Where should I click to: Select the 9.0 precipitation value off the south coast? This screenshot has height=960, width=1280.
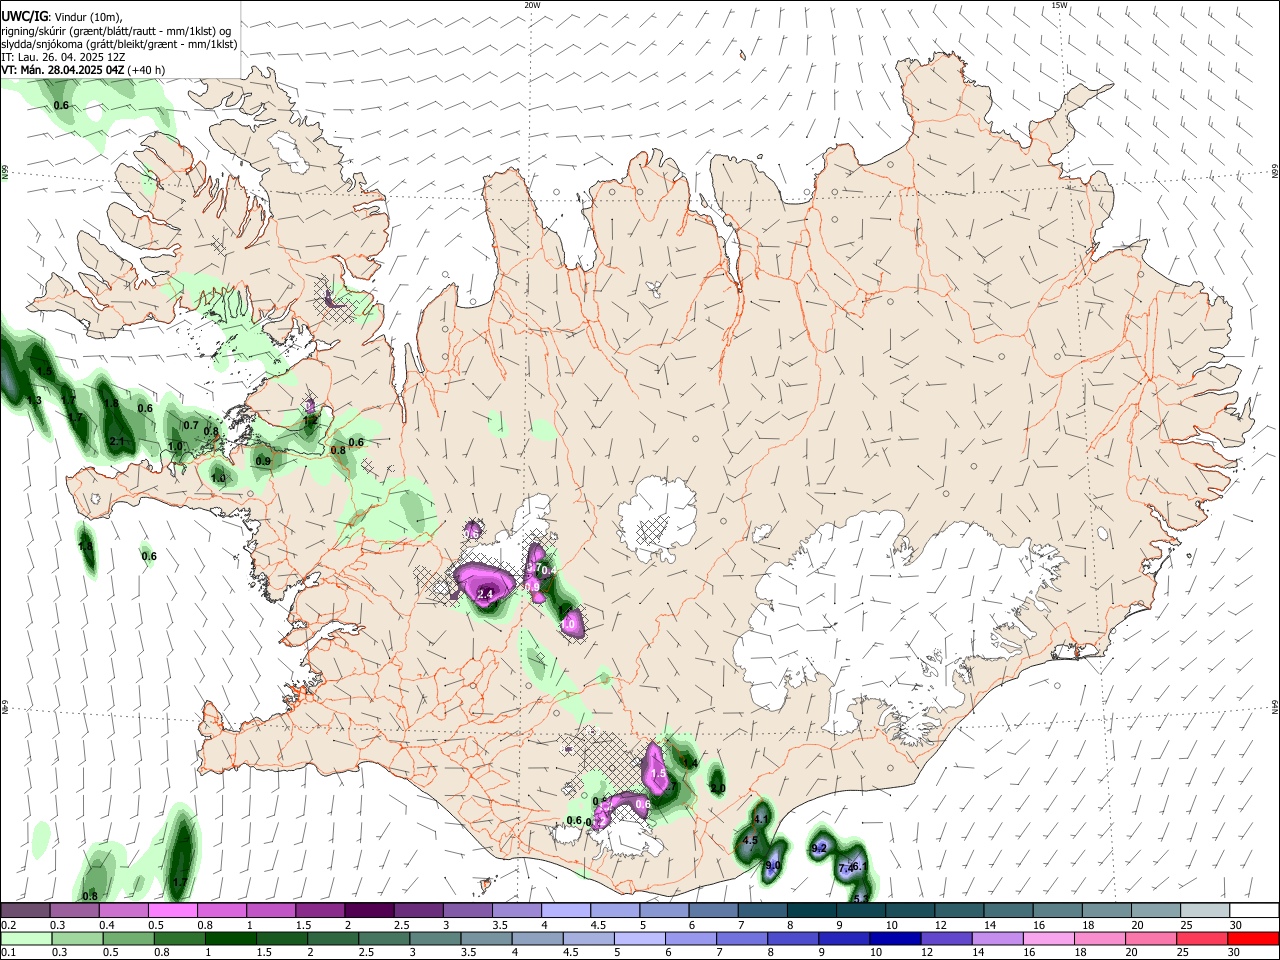(x=773, y=866)
